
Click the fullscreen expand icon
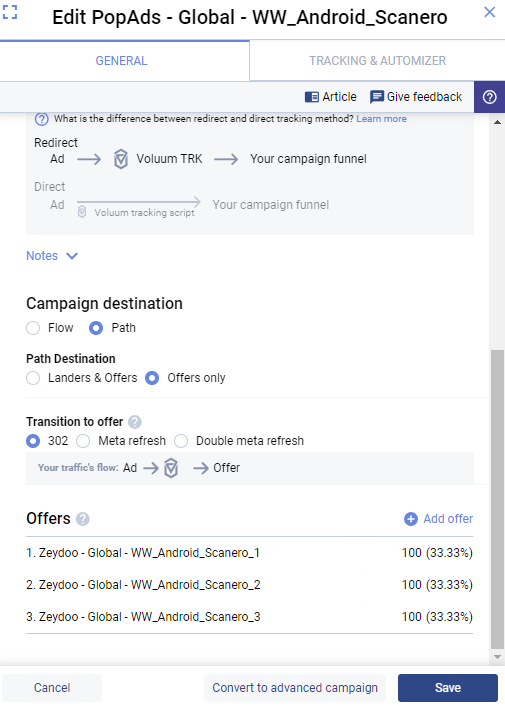coord(9,12)
